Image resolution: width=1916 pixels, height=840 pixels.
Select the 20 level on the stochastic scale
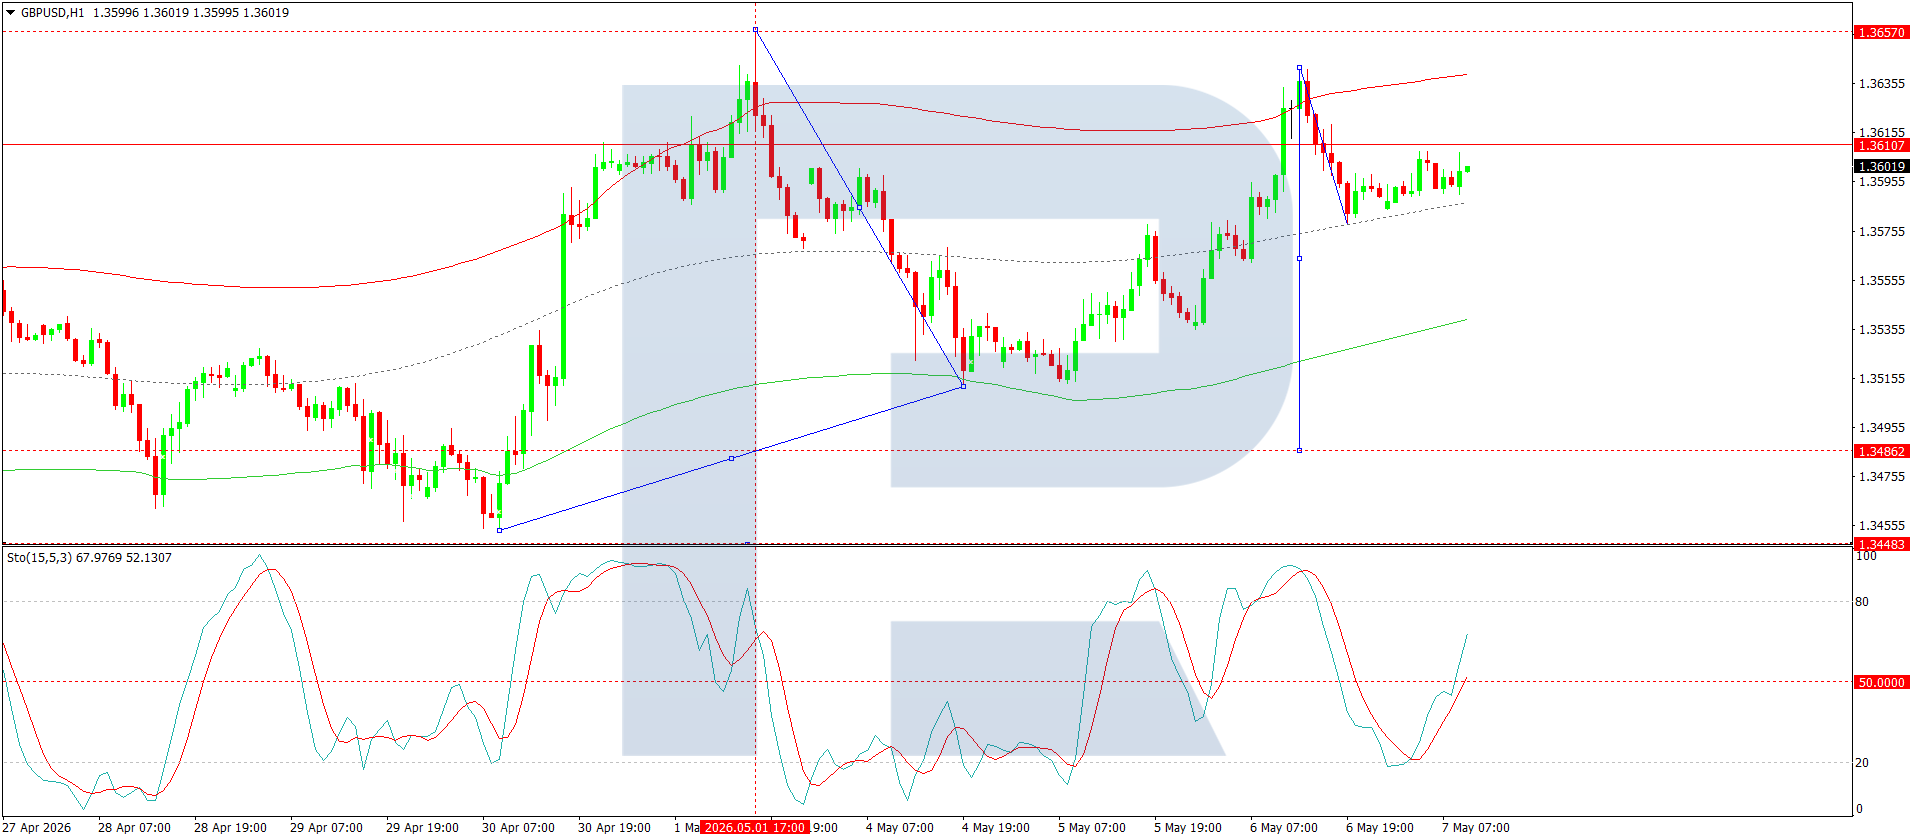pos(1862,763)
